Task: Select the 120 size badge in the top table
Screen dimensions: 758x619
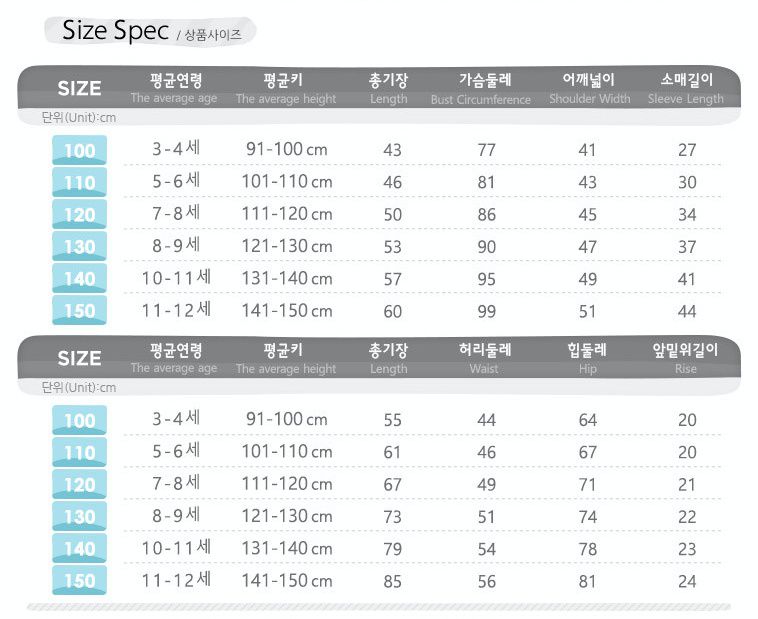Action: 79,215
